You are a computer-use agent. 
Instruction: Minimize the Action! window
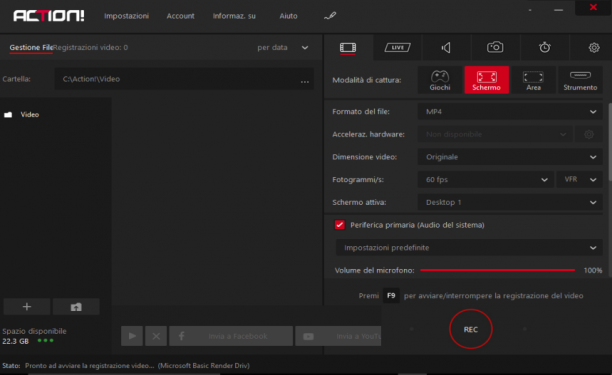coord(559,10)
